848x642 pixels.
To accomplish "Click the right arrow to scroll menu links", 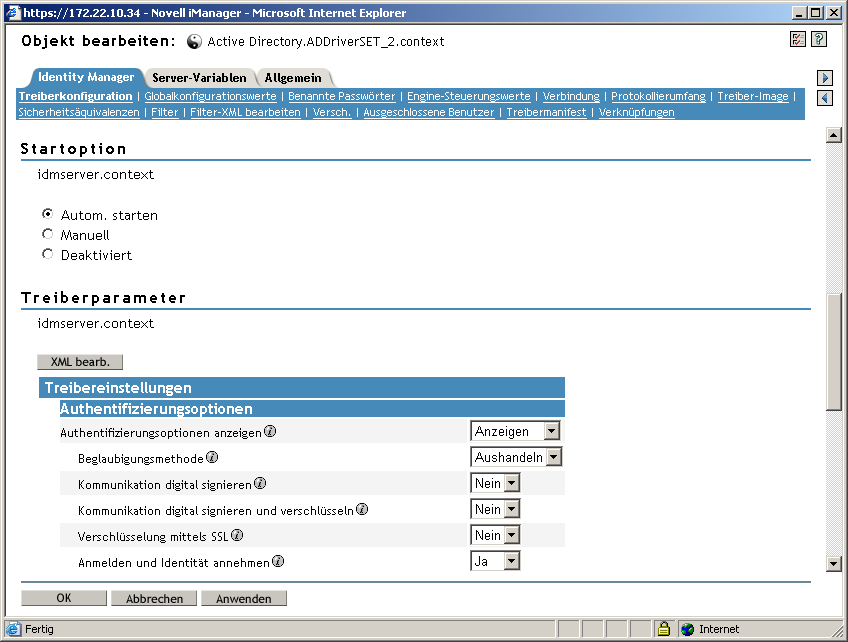I will 825,77.
